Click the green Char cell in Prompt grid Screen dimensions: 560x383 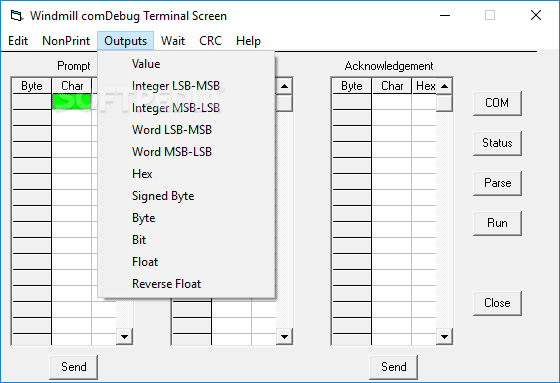coord(71,101)
